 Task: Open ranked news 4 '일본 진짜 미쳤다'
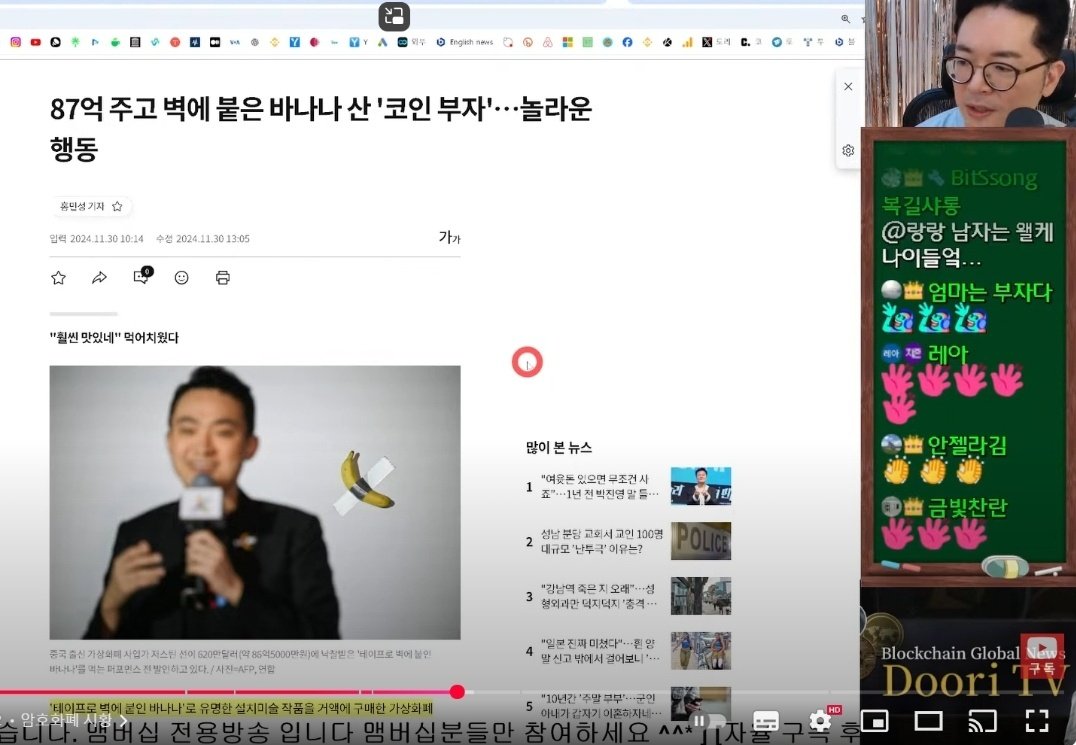600,651
